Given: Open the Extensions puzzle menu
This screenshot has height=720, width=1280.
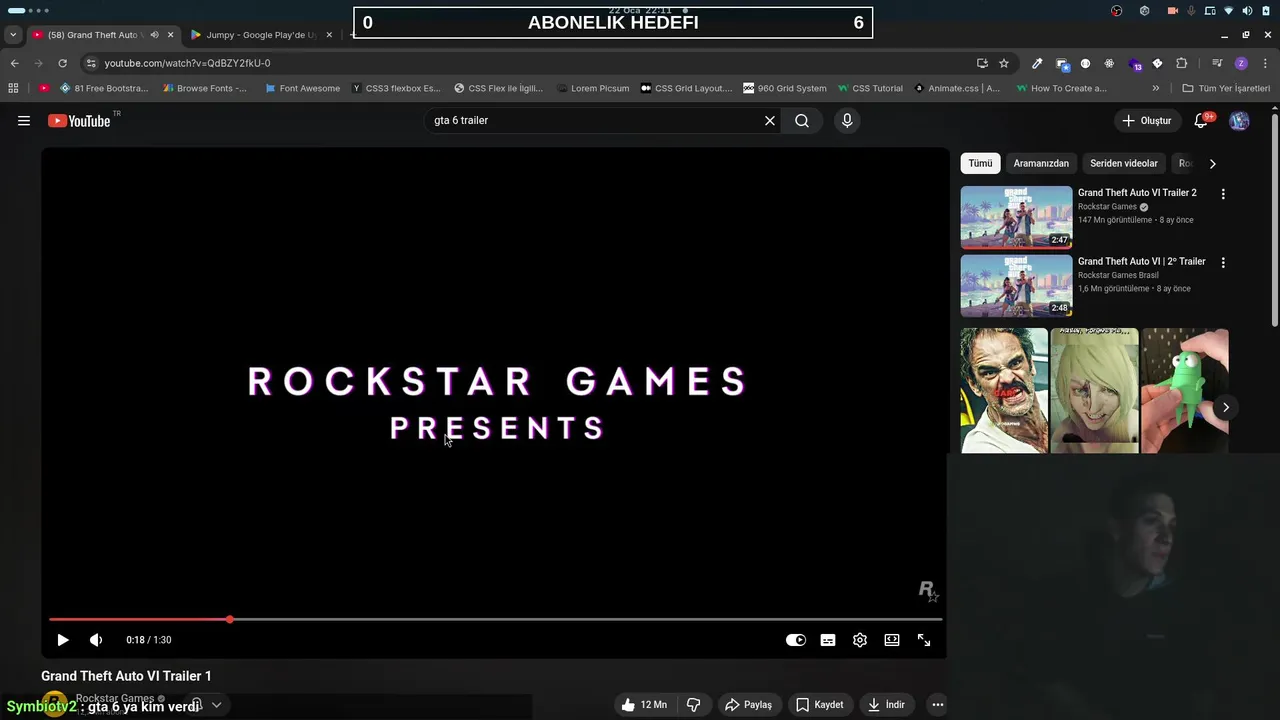Looking at the screenshot, I should tap(1181, 63).
